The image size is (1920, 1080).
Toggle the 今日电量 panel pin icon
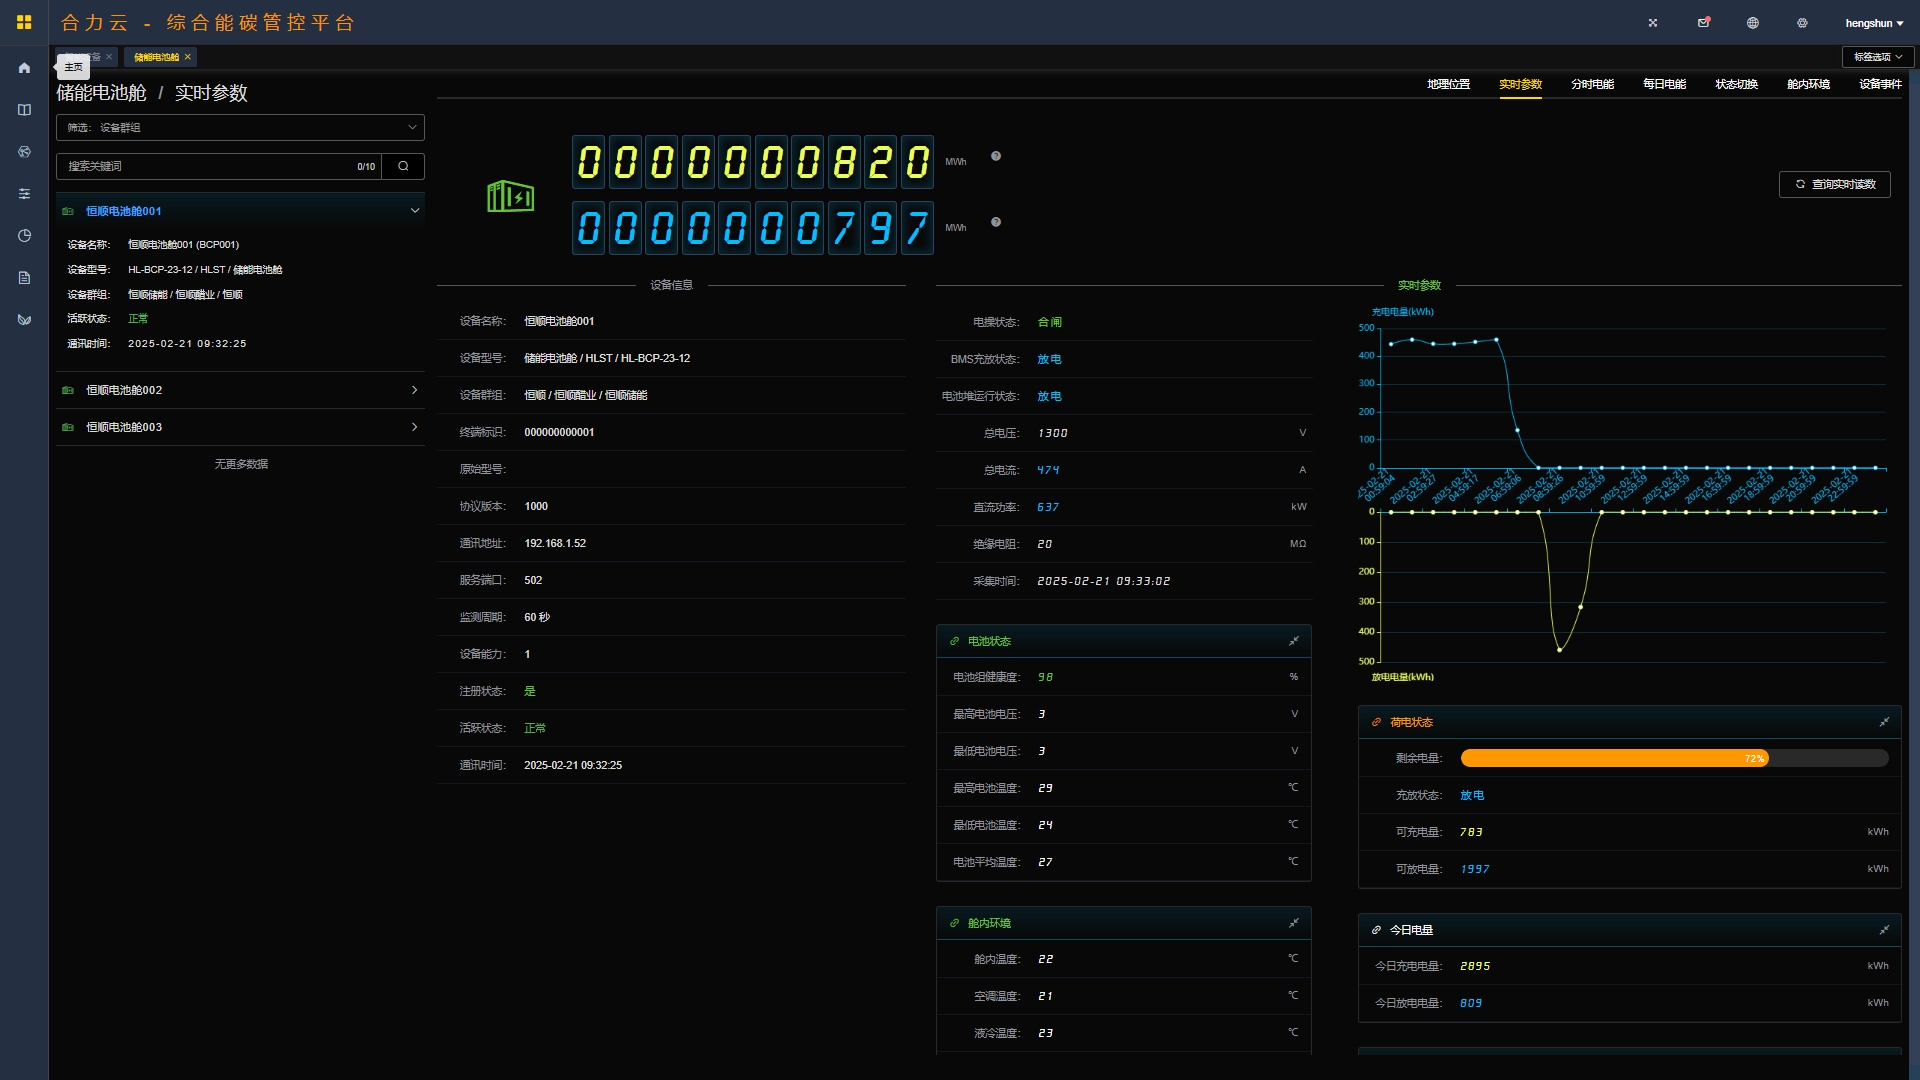pyautogui.click(x=1884, y=930)
